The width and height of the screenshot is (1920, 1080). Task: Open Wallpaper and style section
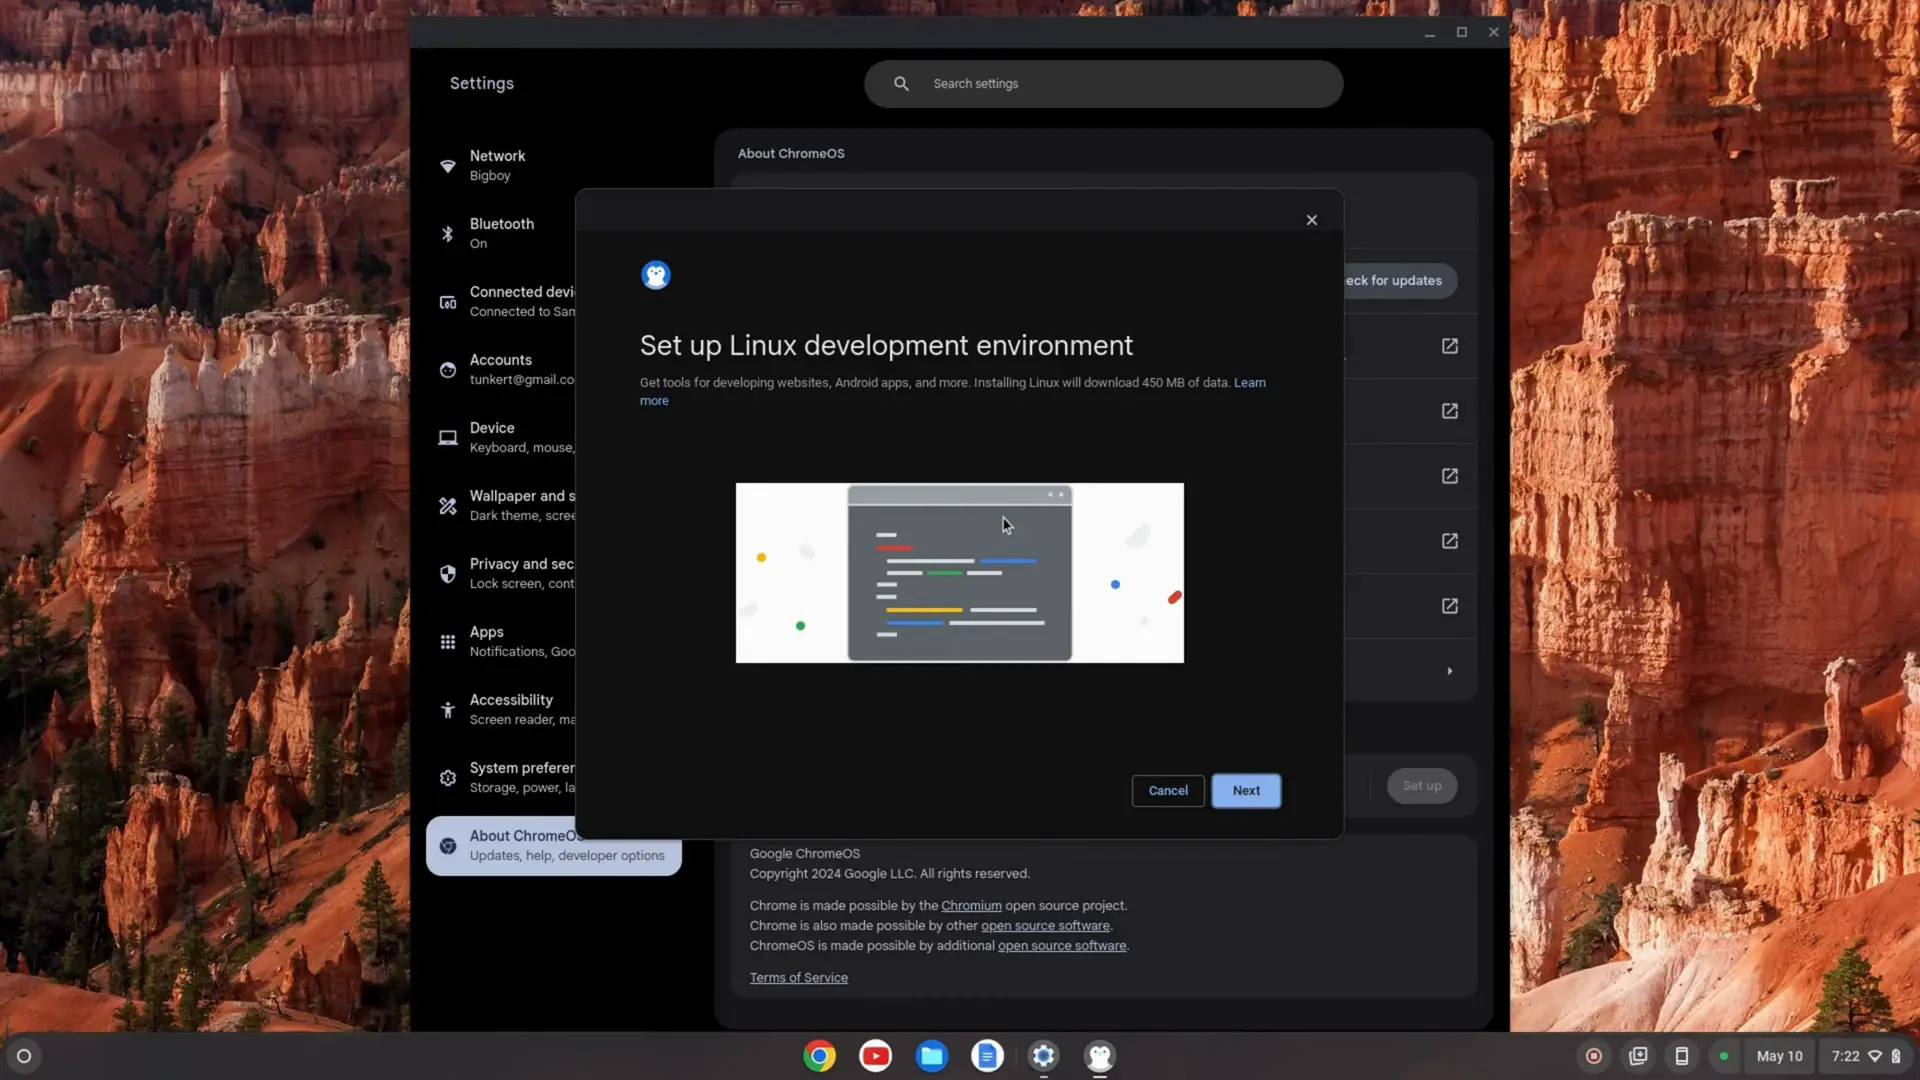click(503, 506)
